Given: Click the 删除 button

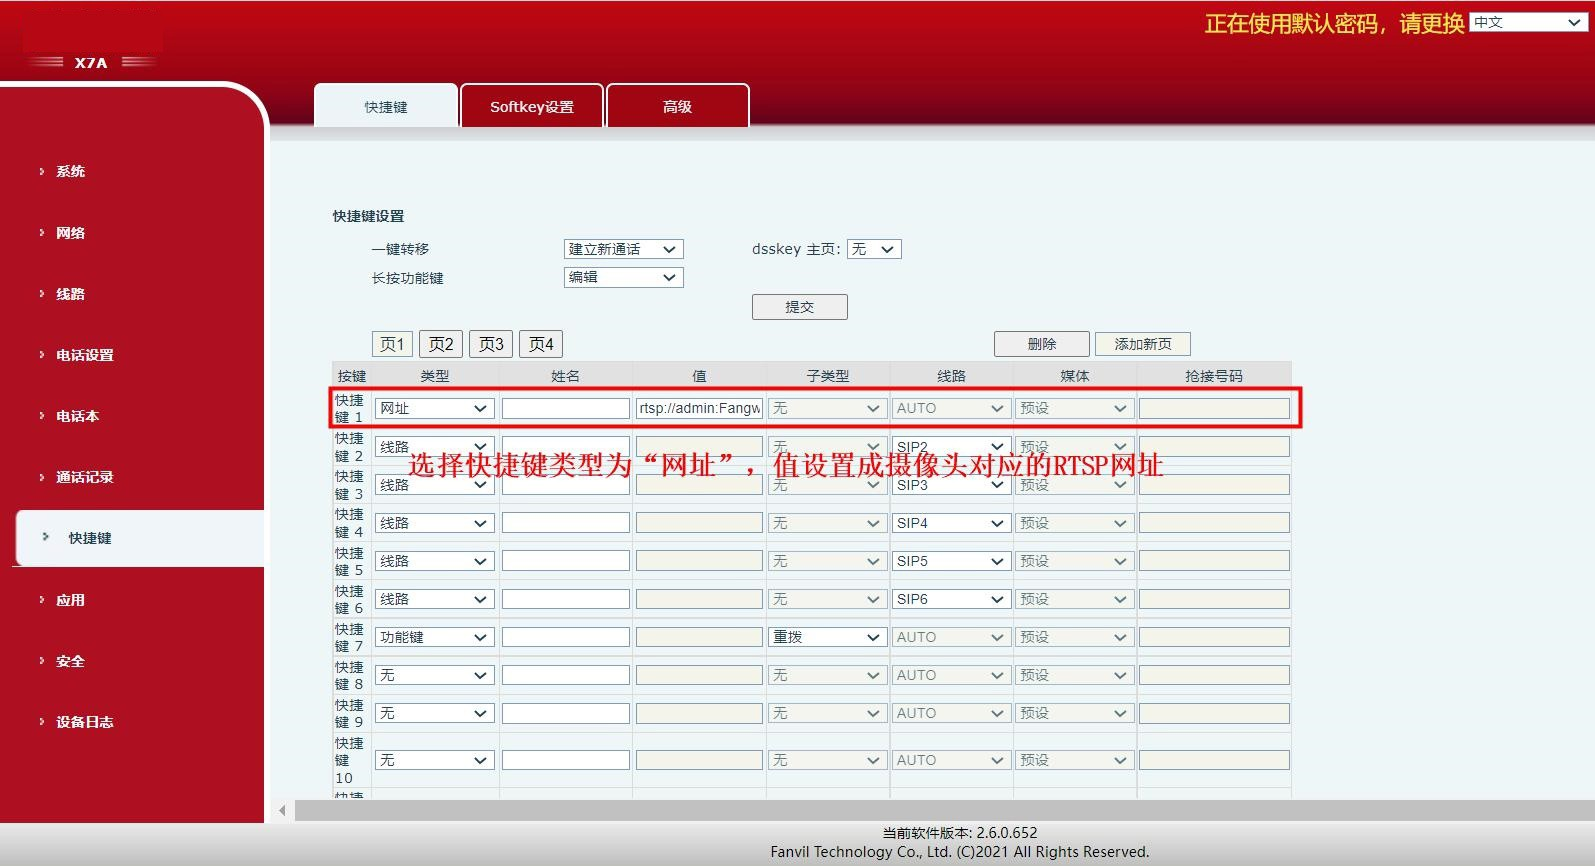Looking at the screenshot, I should [1042, 344].
